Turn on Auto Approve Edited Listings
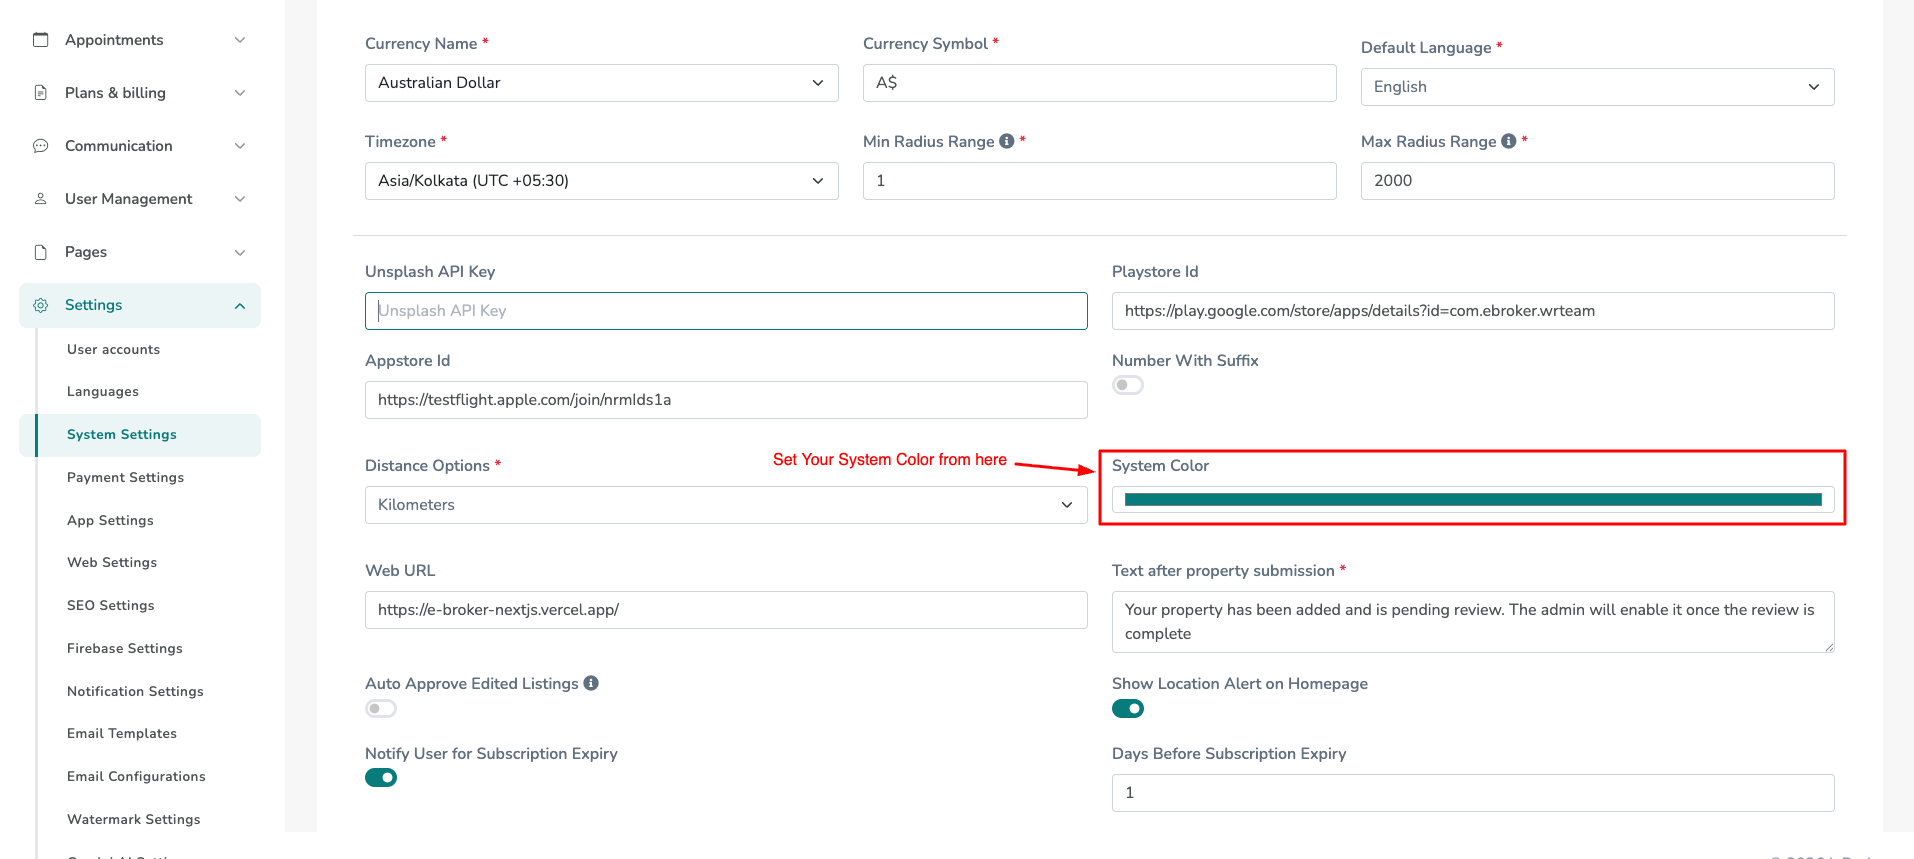Viewport: 1914px width, 859px height. [381, 709]
